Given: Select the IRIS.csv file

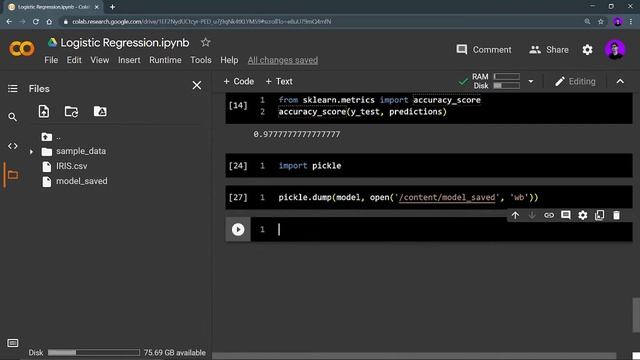Looking at the screenshot, I should pyautogui.click(x=71, y=166).
